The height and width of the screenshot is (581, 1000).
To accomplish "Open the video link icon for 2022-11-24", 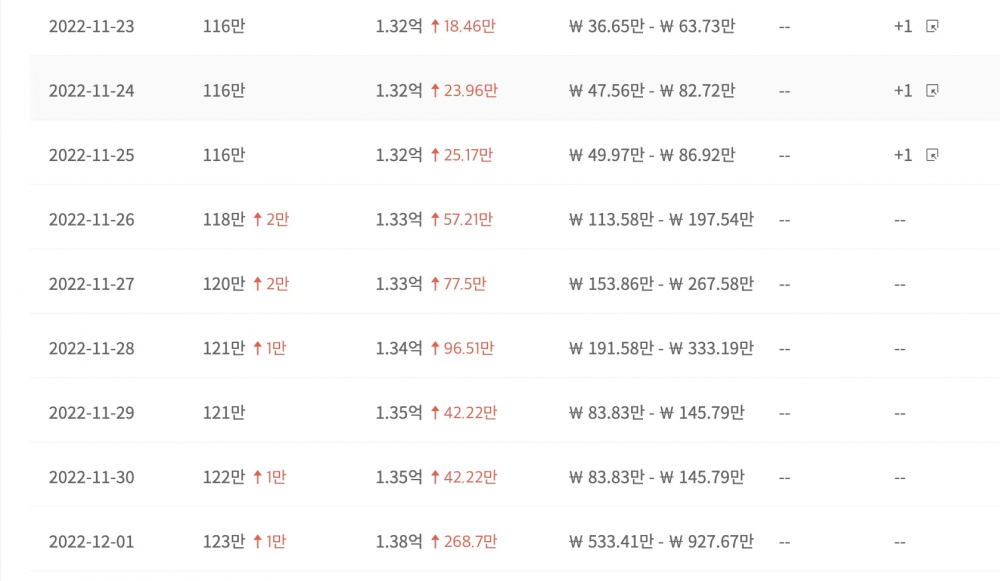I will (932, 91).
